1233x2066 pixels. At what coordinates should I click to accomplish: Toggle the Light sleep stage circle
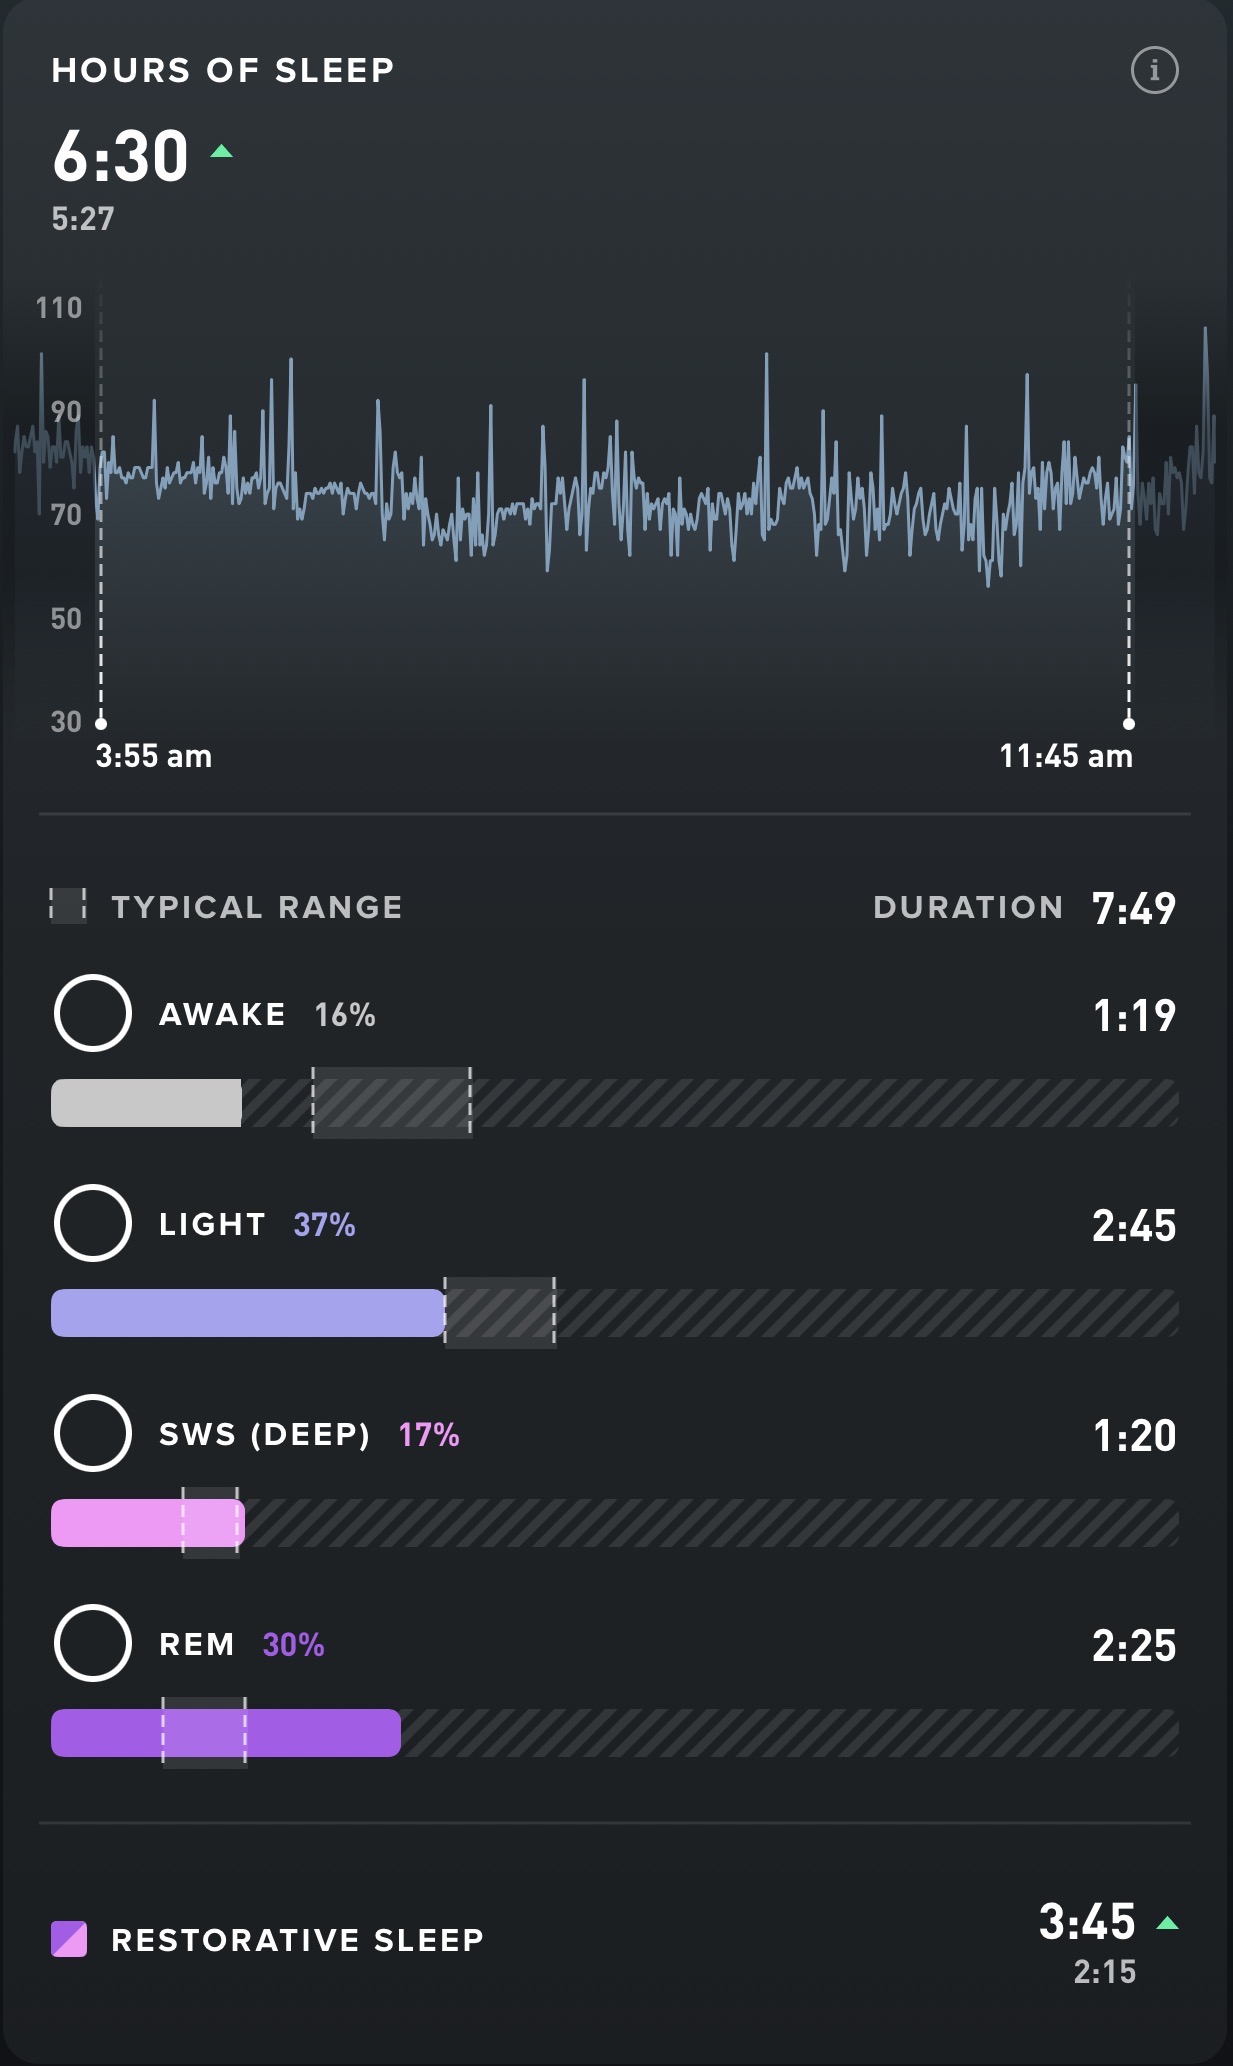point(93,1223)
